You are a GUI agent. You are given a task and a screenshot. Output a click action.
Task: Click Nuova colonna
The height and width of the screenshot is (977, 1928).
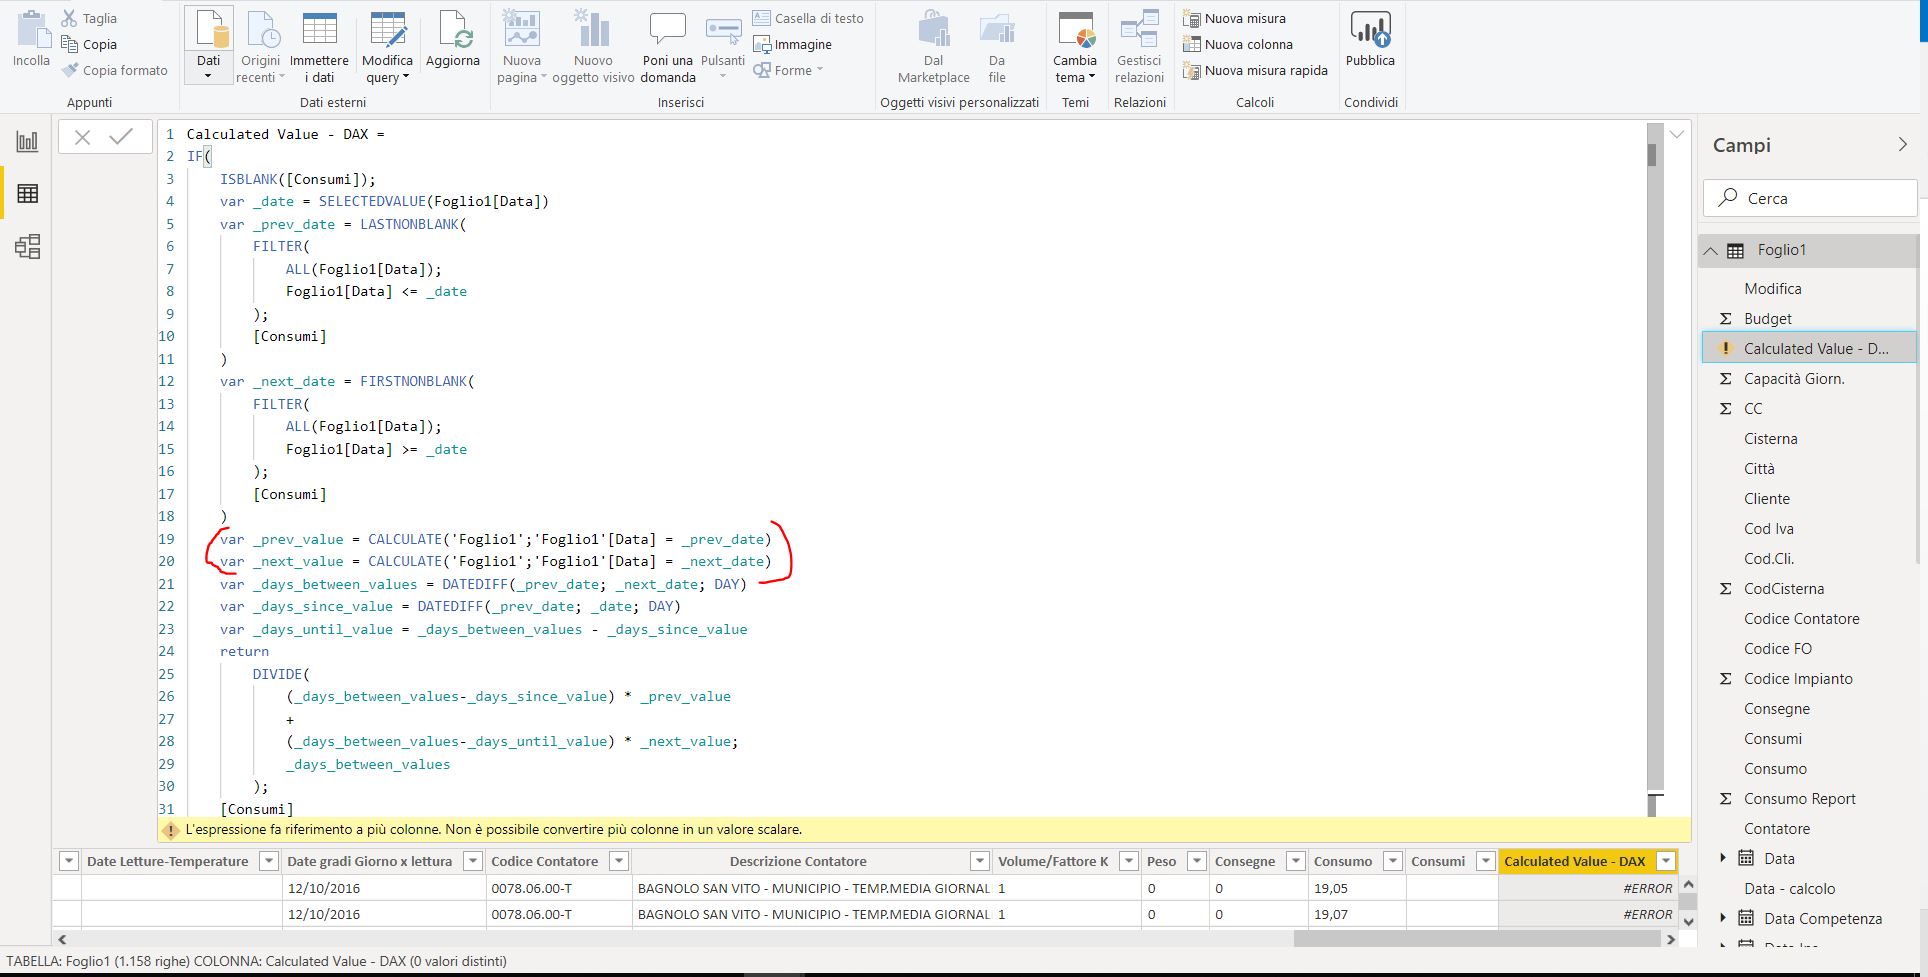(1238, 44)
